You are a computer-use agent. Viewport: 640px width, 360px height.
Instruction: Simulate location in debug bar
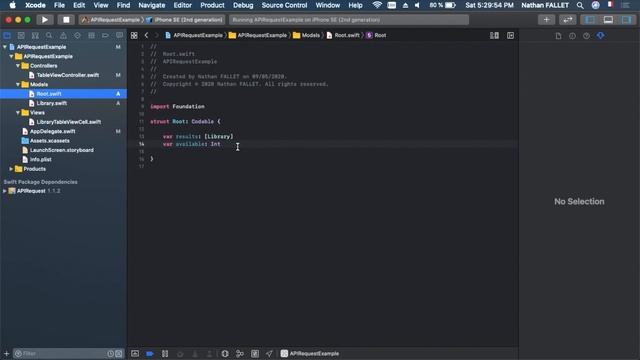[269, 353]
